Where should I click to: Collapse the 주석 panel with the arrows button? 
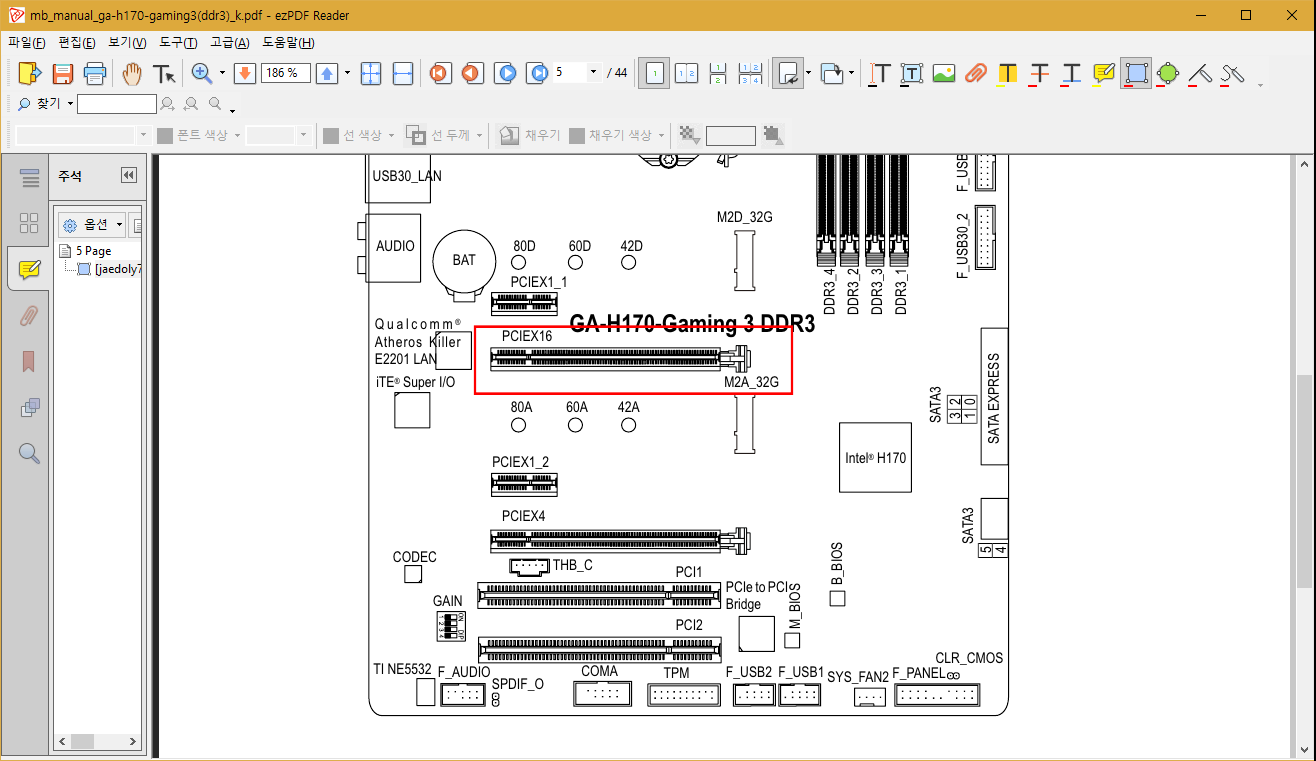point(128,175)
